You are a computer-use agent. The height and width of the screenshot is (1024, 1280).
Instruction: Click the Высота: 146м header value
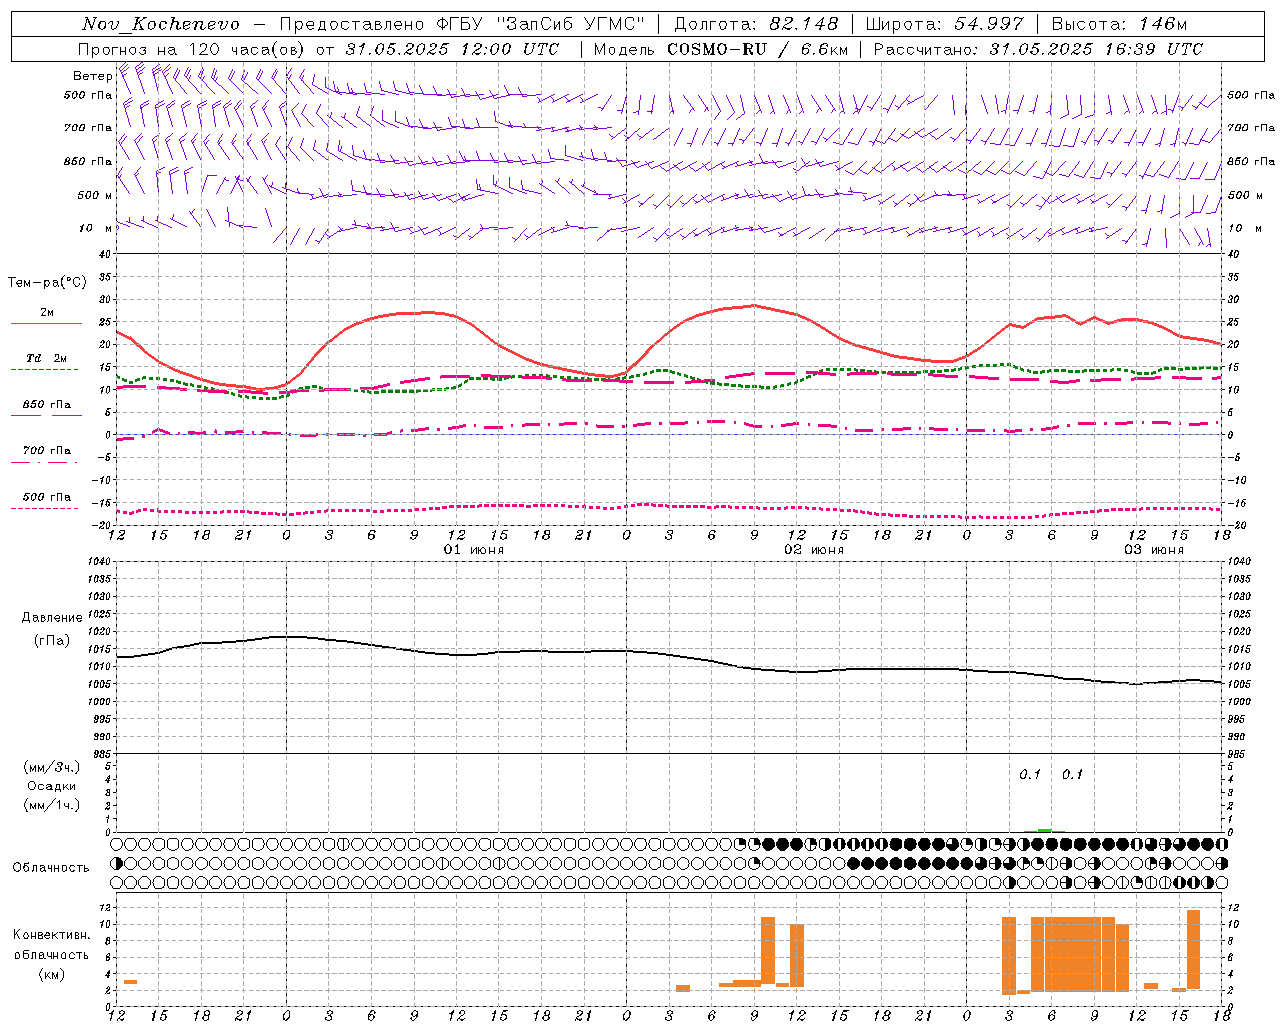(x=1119, y=24)
